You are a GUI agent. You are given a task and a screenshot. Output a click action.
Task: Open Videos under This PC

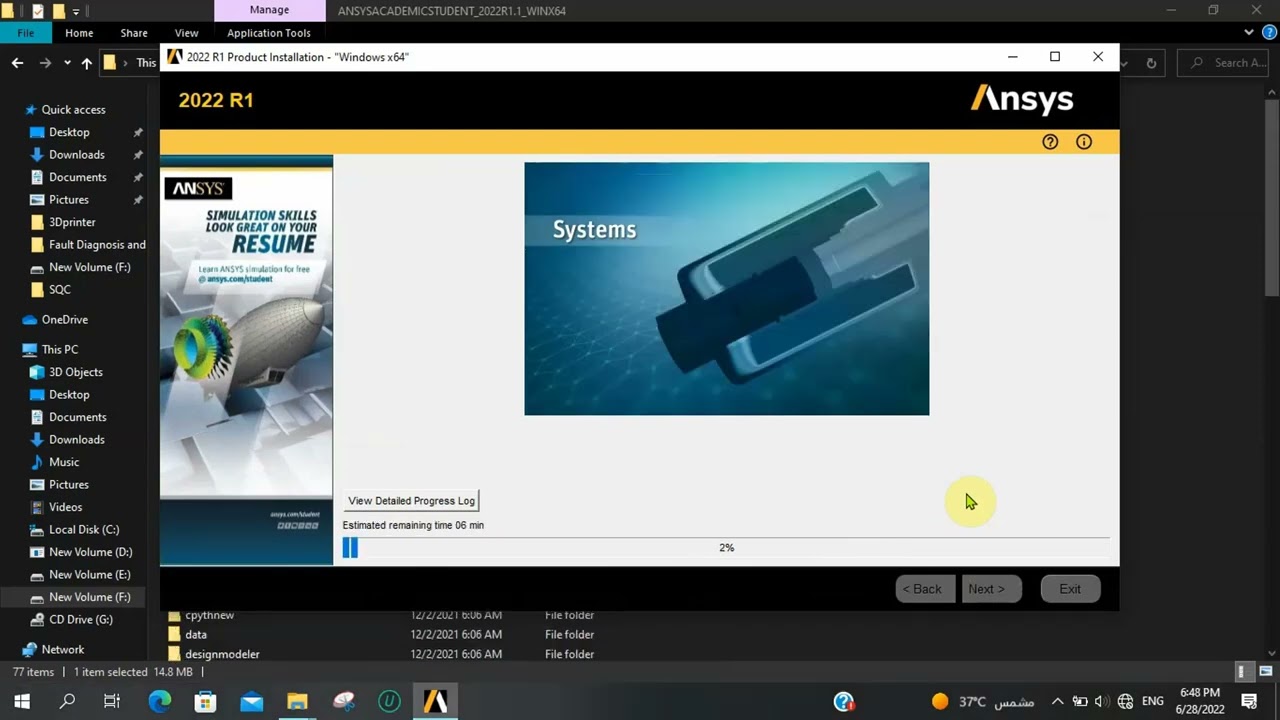click(x=66, y=507)
